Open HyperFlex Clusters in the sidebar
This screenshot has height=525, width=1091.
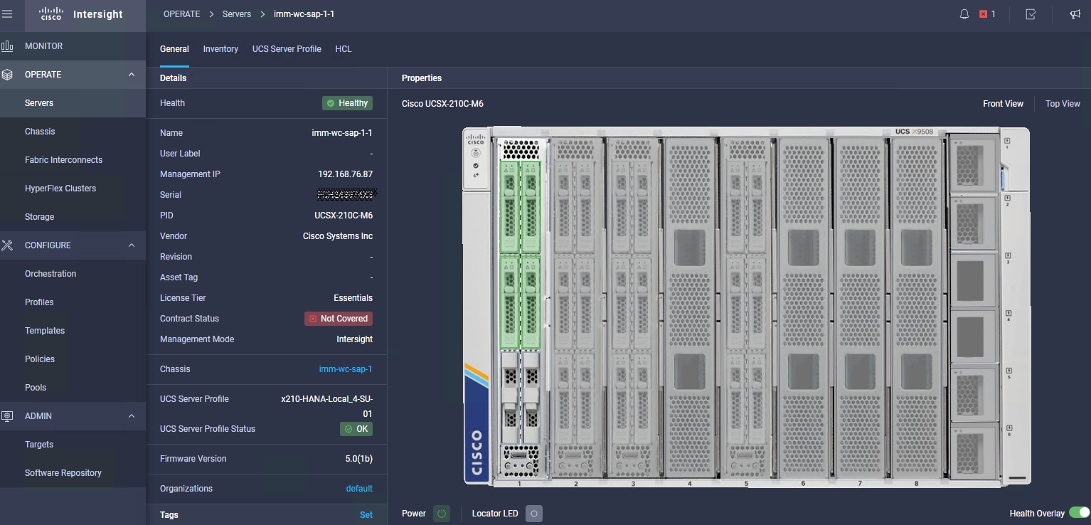click(61, 188)
